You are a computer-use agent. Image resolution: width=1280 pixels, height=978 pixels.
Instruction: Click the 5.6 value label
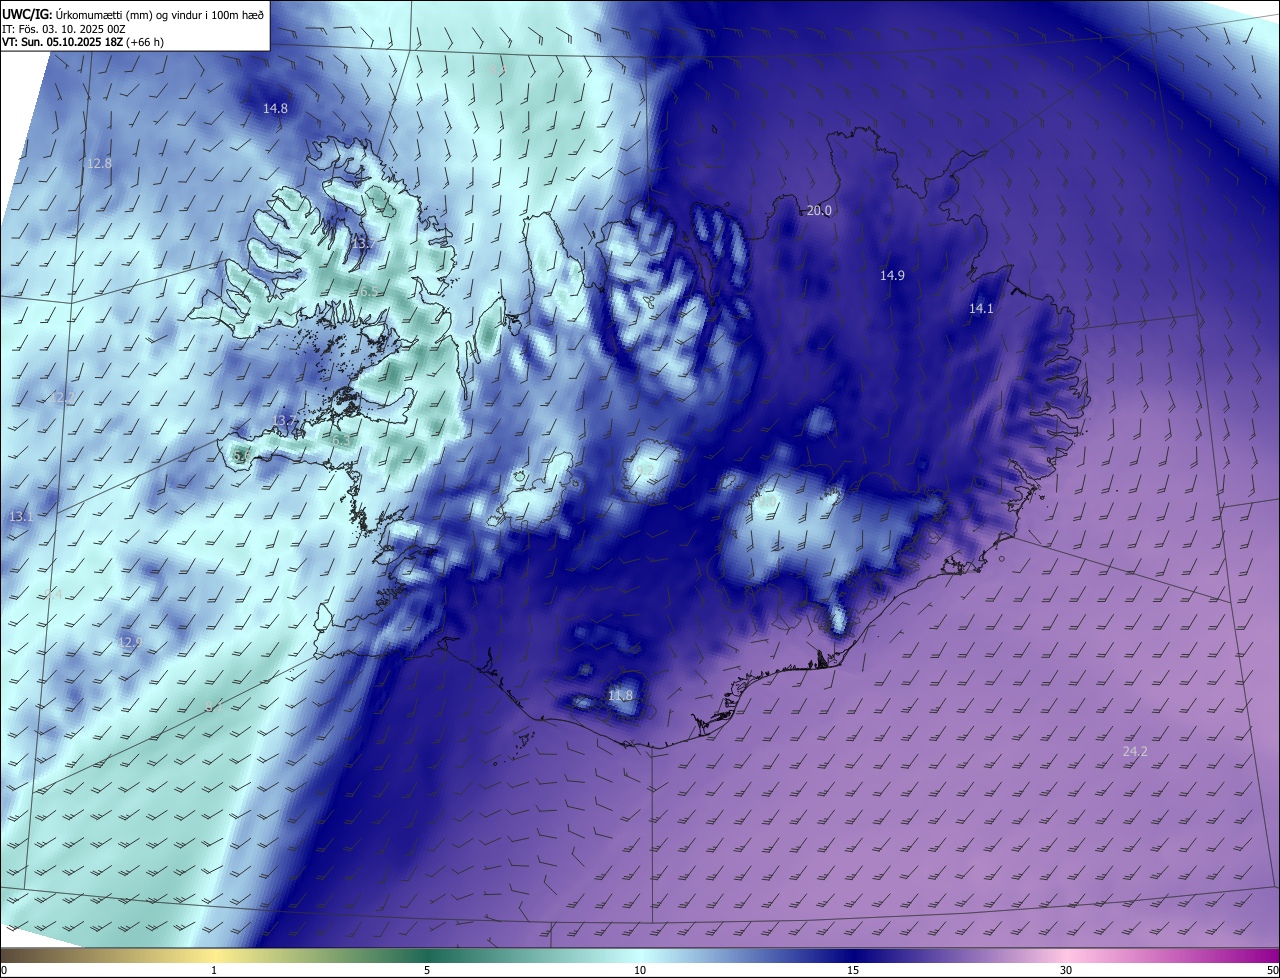coord(242,456)
